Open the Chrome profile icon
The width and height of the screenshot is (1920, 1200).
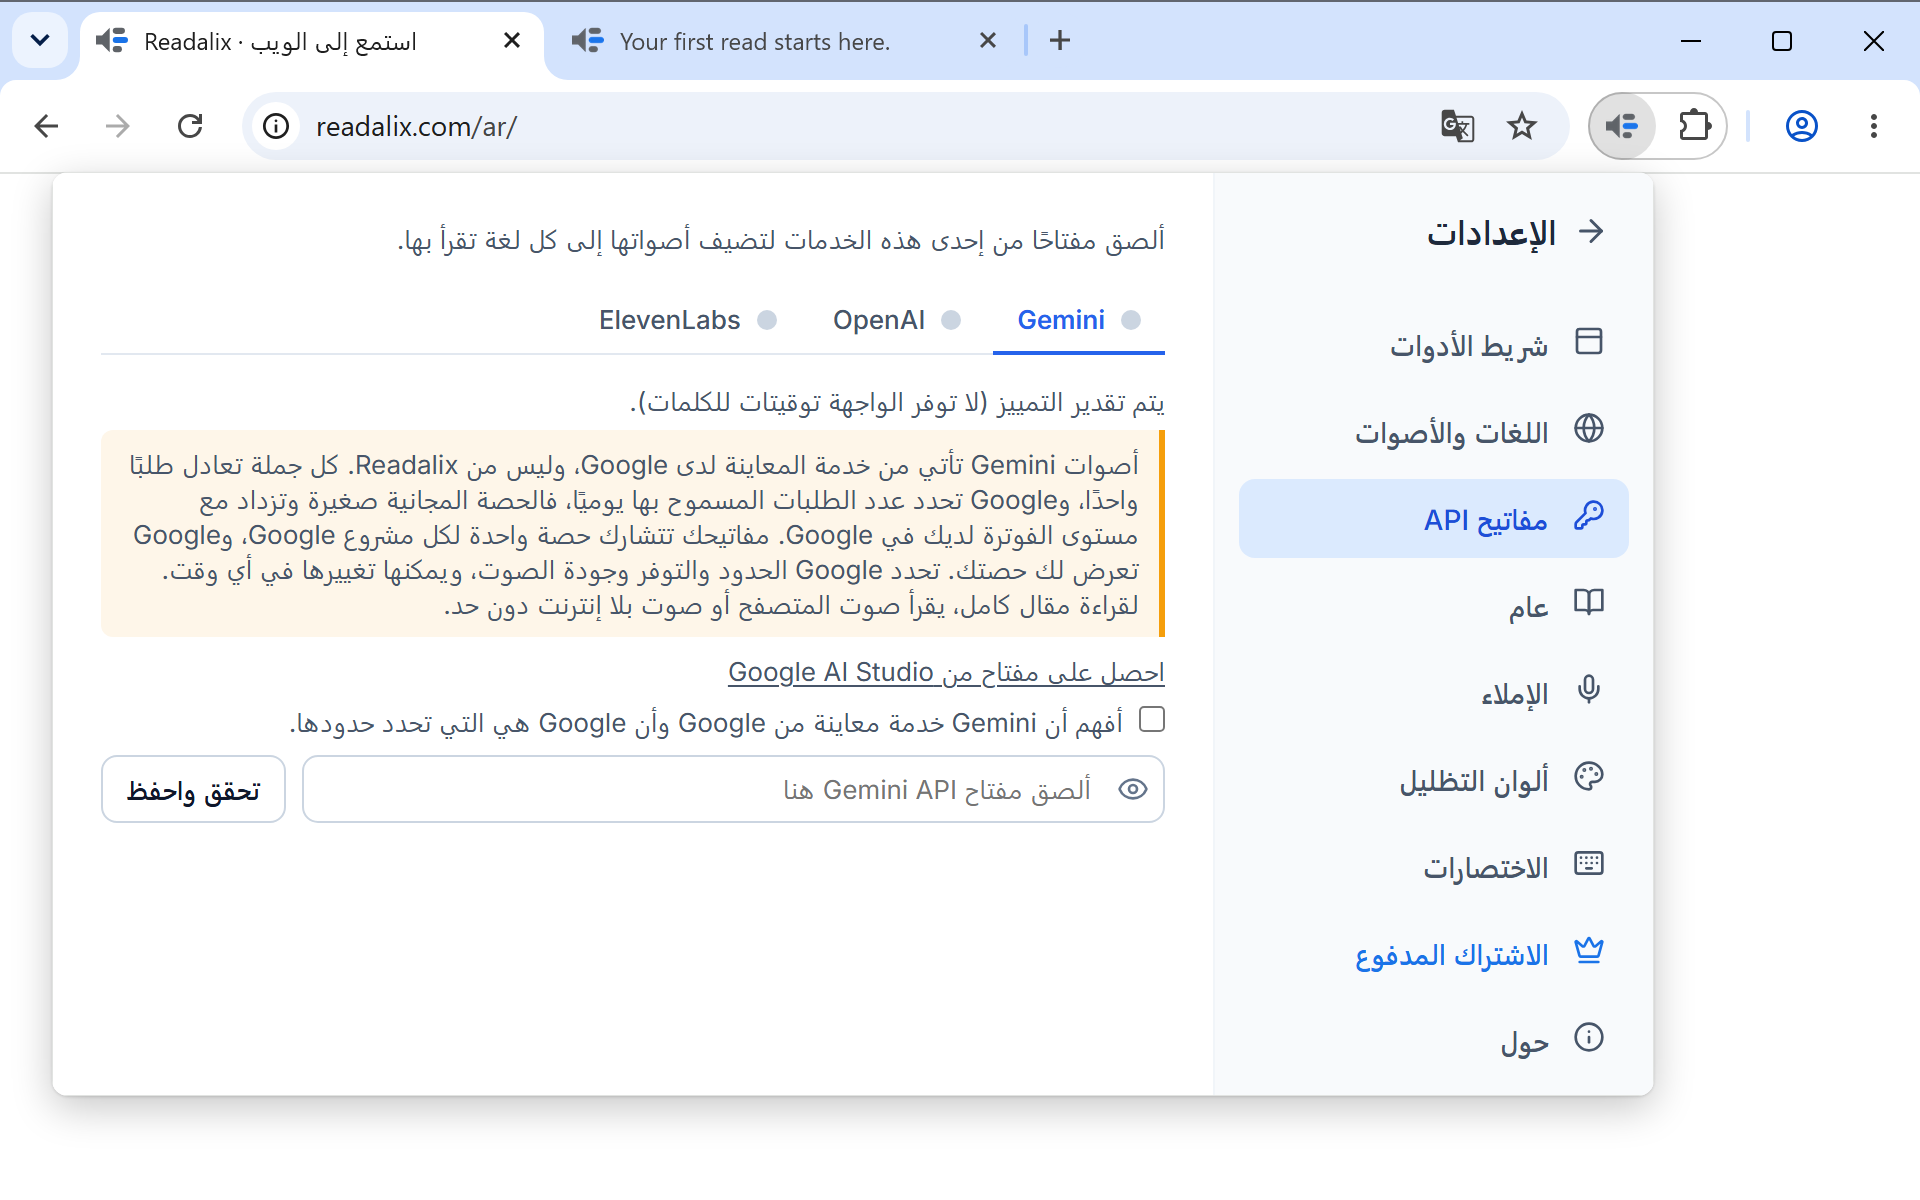pos(1802,126)
